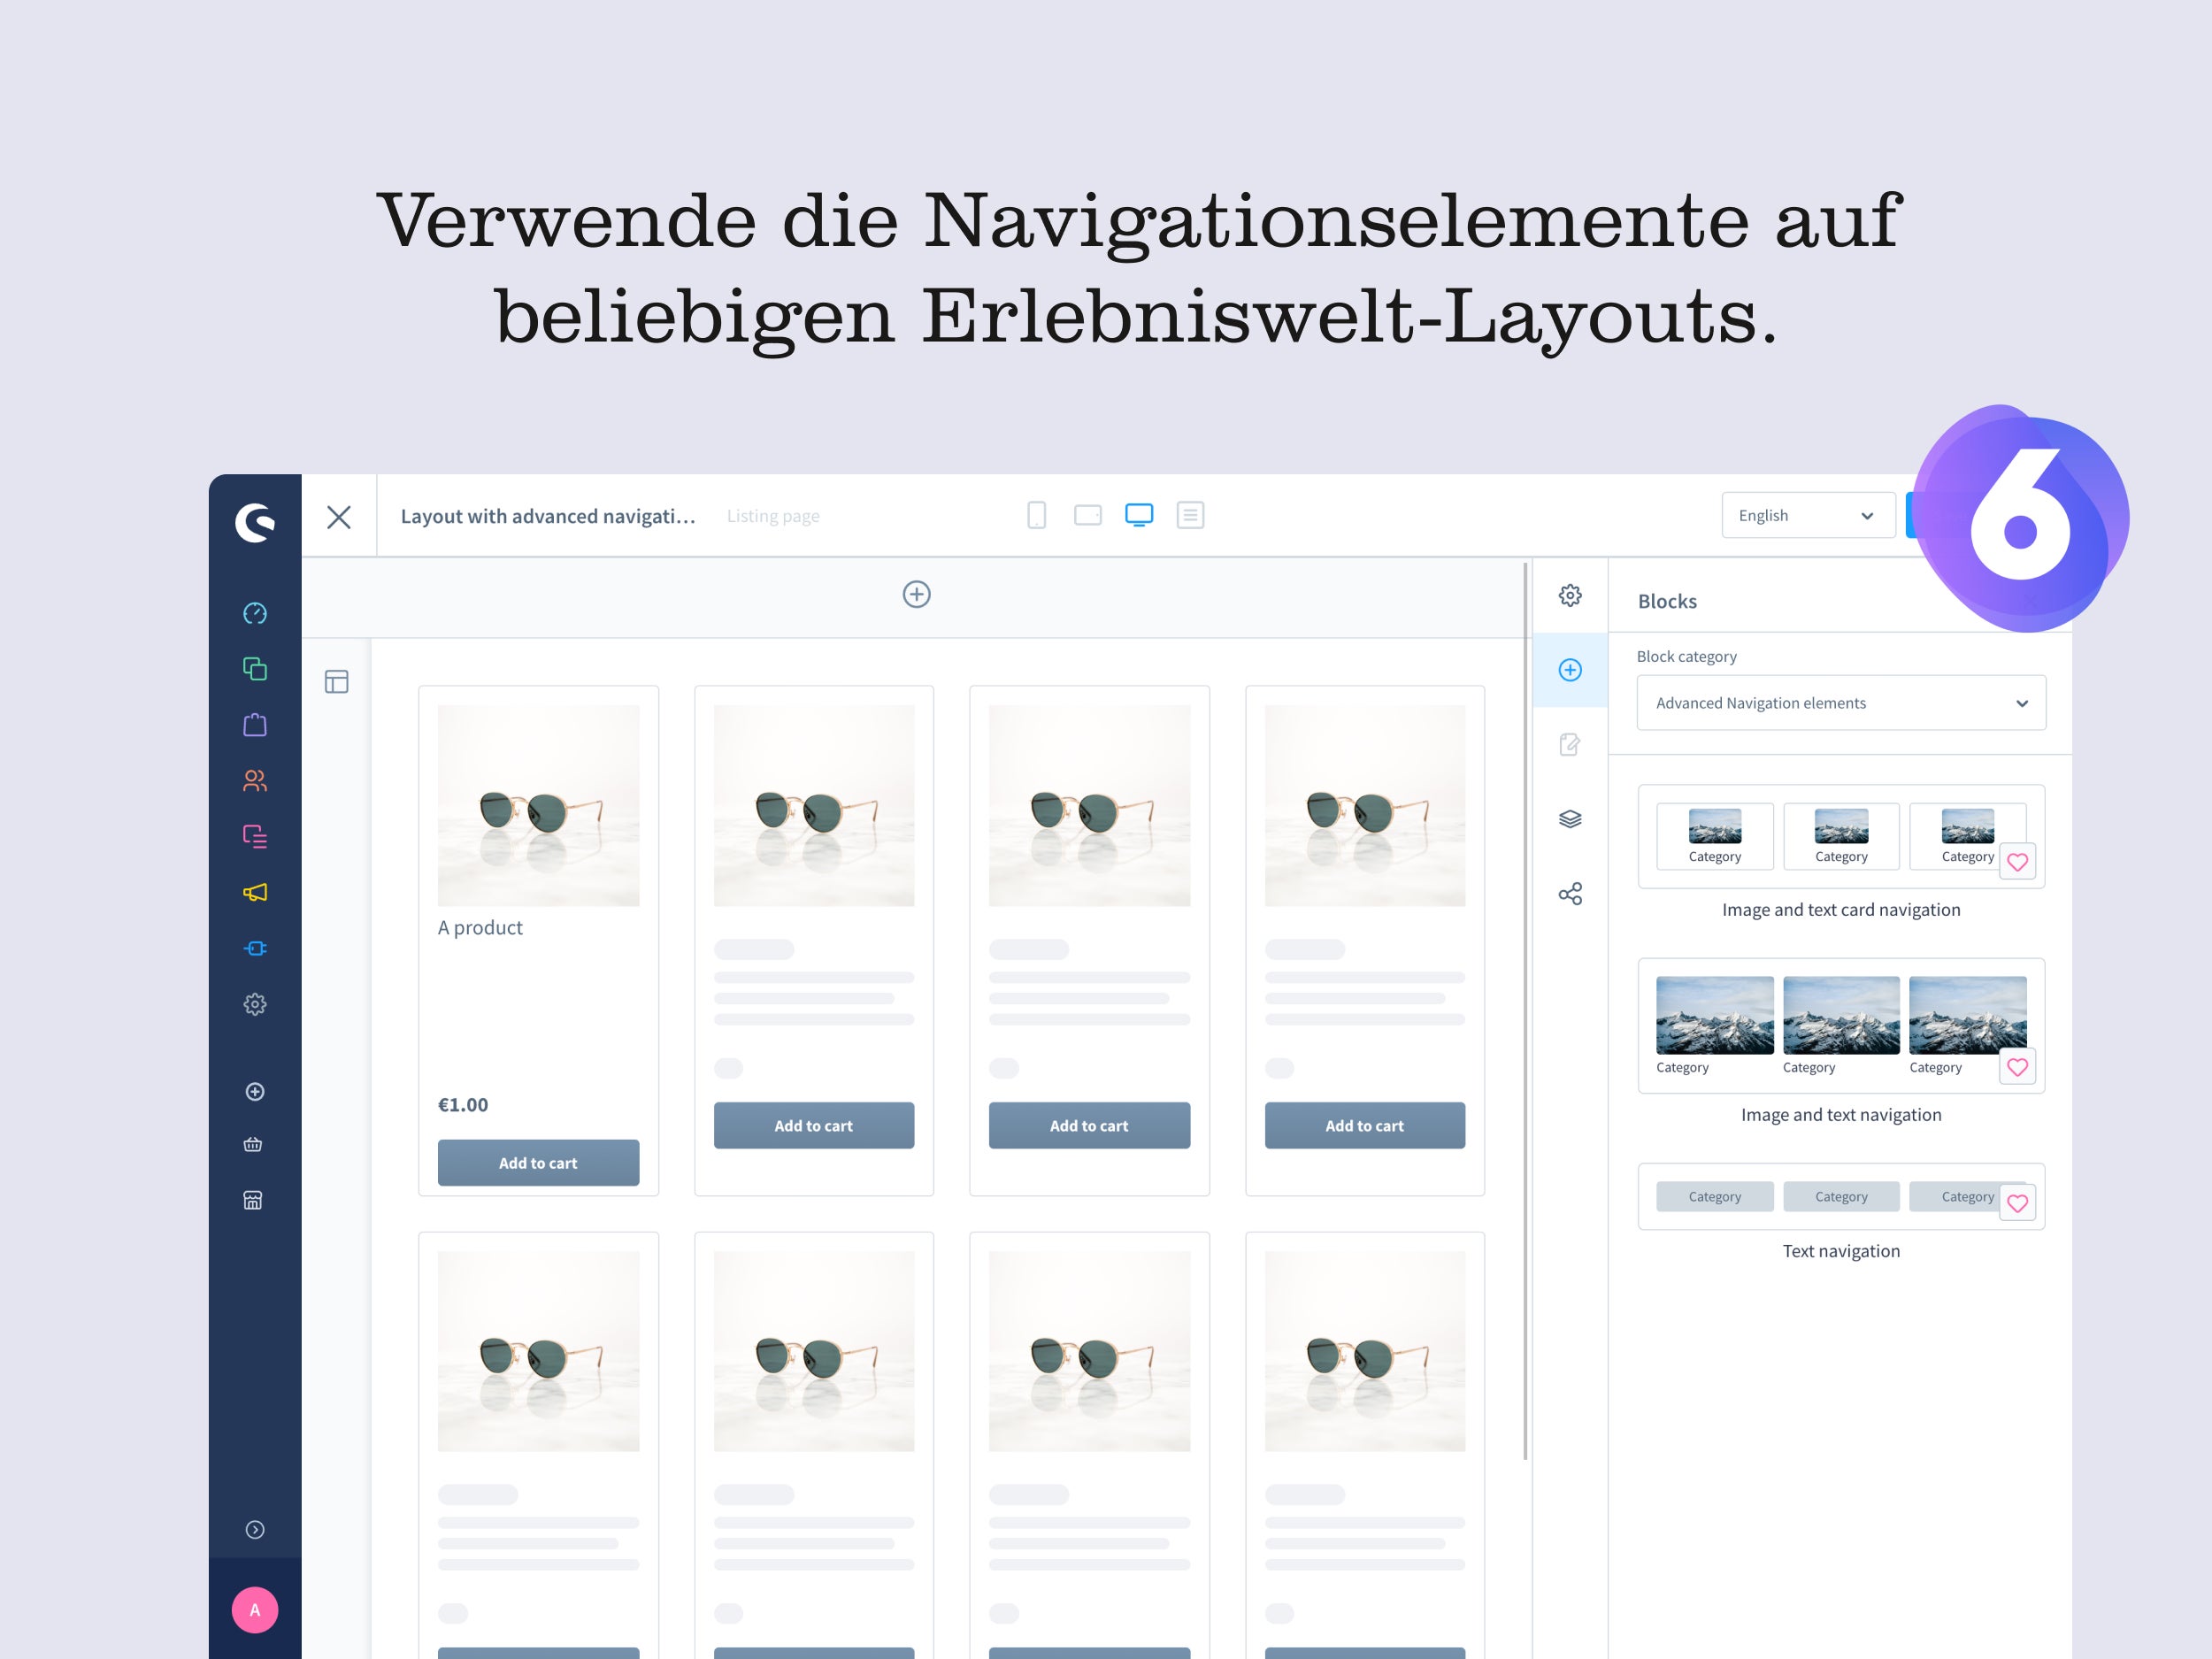2212x1659 pixels.
Task: Open the Content layout icon
Action: [x=255, y=837]
